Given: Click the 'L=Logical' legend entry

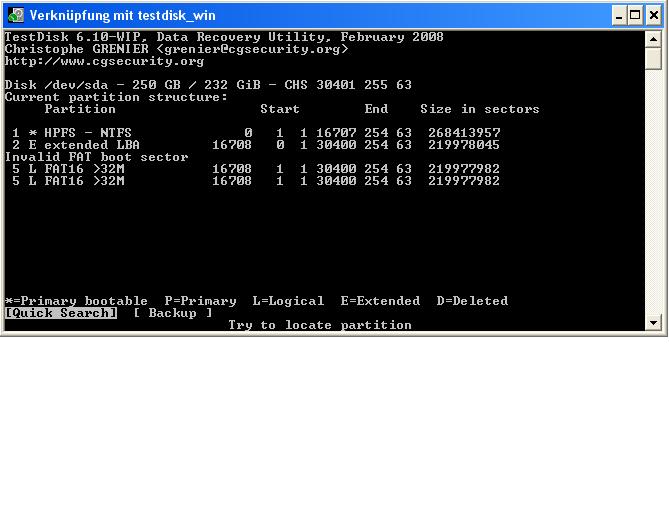Looking at the screenshot, I should [x=288, y=301].
